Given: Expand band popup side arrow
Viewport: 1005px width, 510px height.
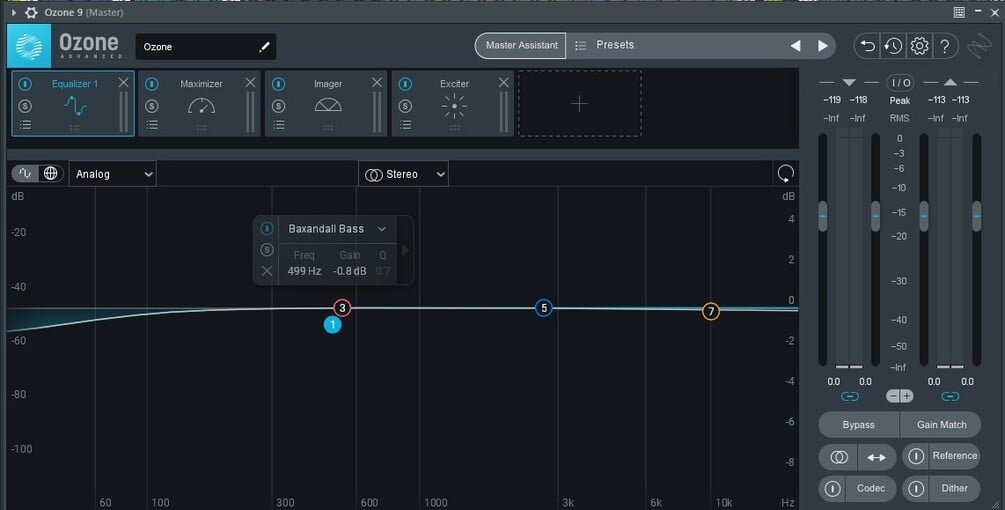Looking at the screenshot, I should point(405,250).
